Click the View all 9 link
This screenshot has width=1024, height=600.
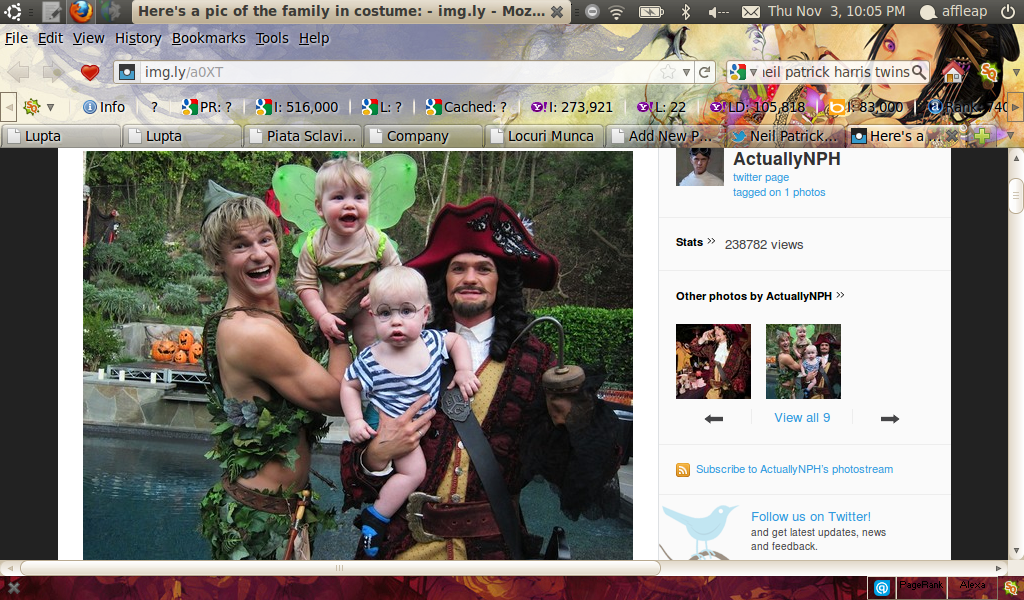click(x=802, y=418)
